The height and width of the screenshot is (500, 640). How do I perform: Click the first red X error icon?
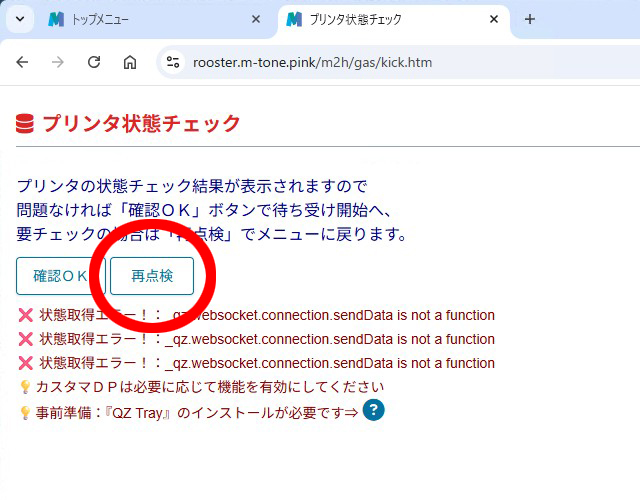pyautogui.click(x=26, y=316)
